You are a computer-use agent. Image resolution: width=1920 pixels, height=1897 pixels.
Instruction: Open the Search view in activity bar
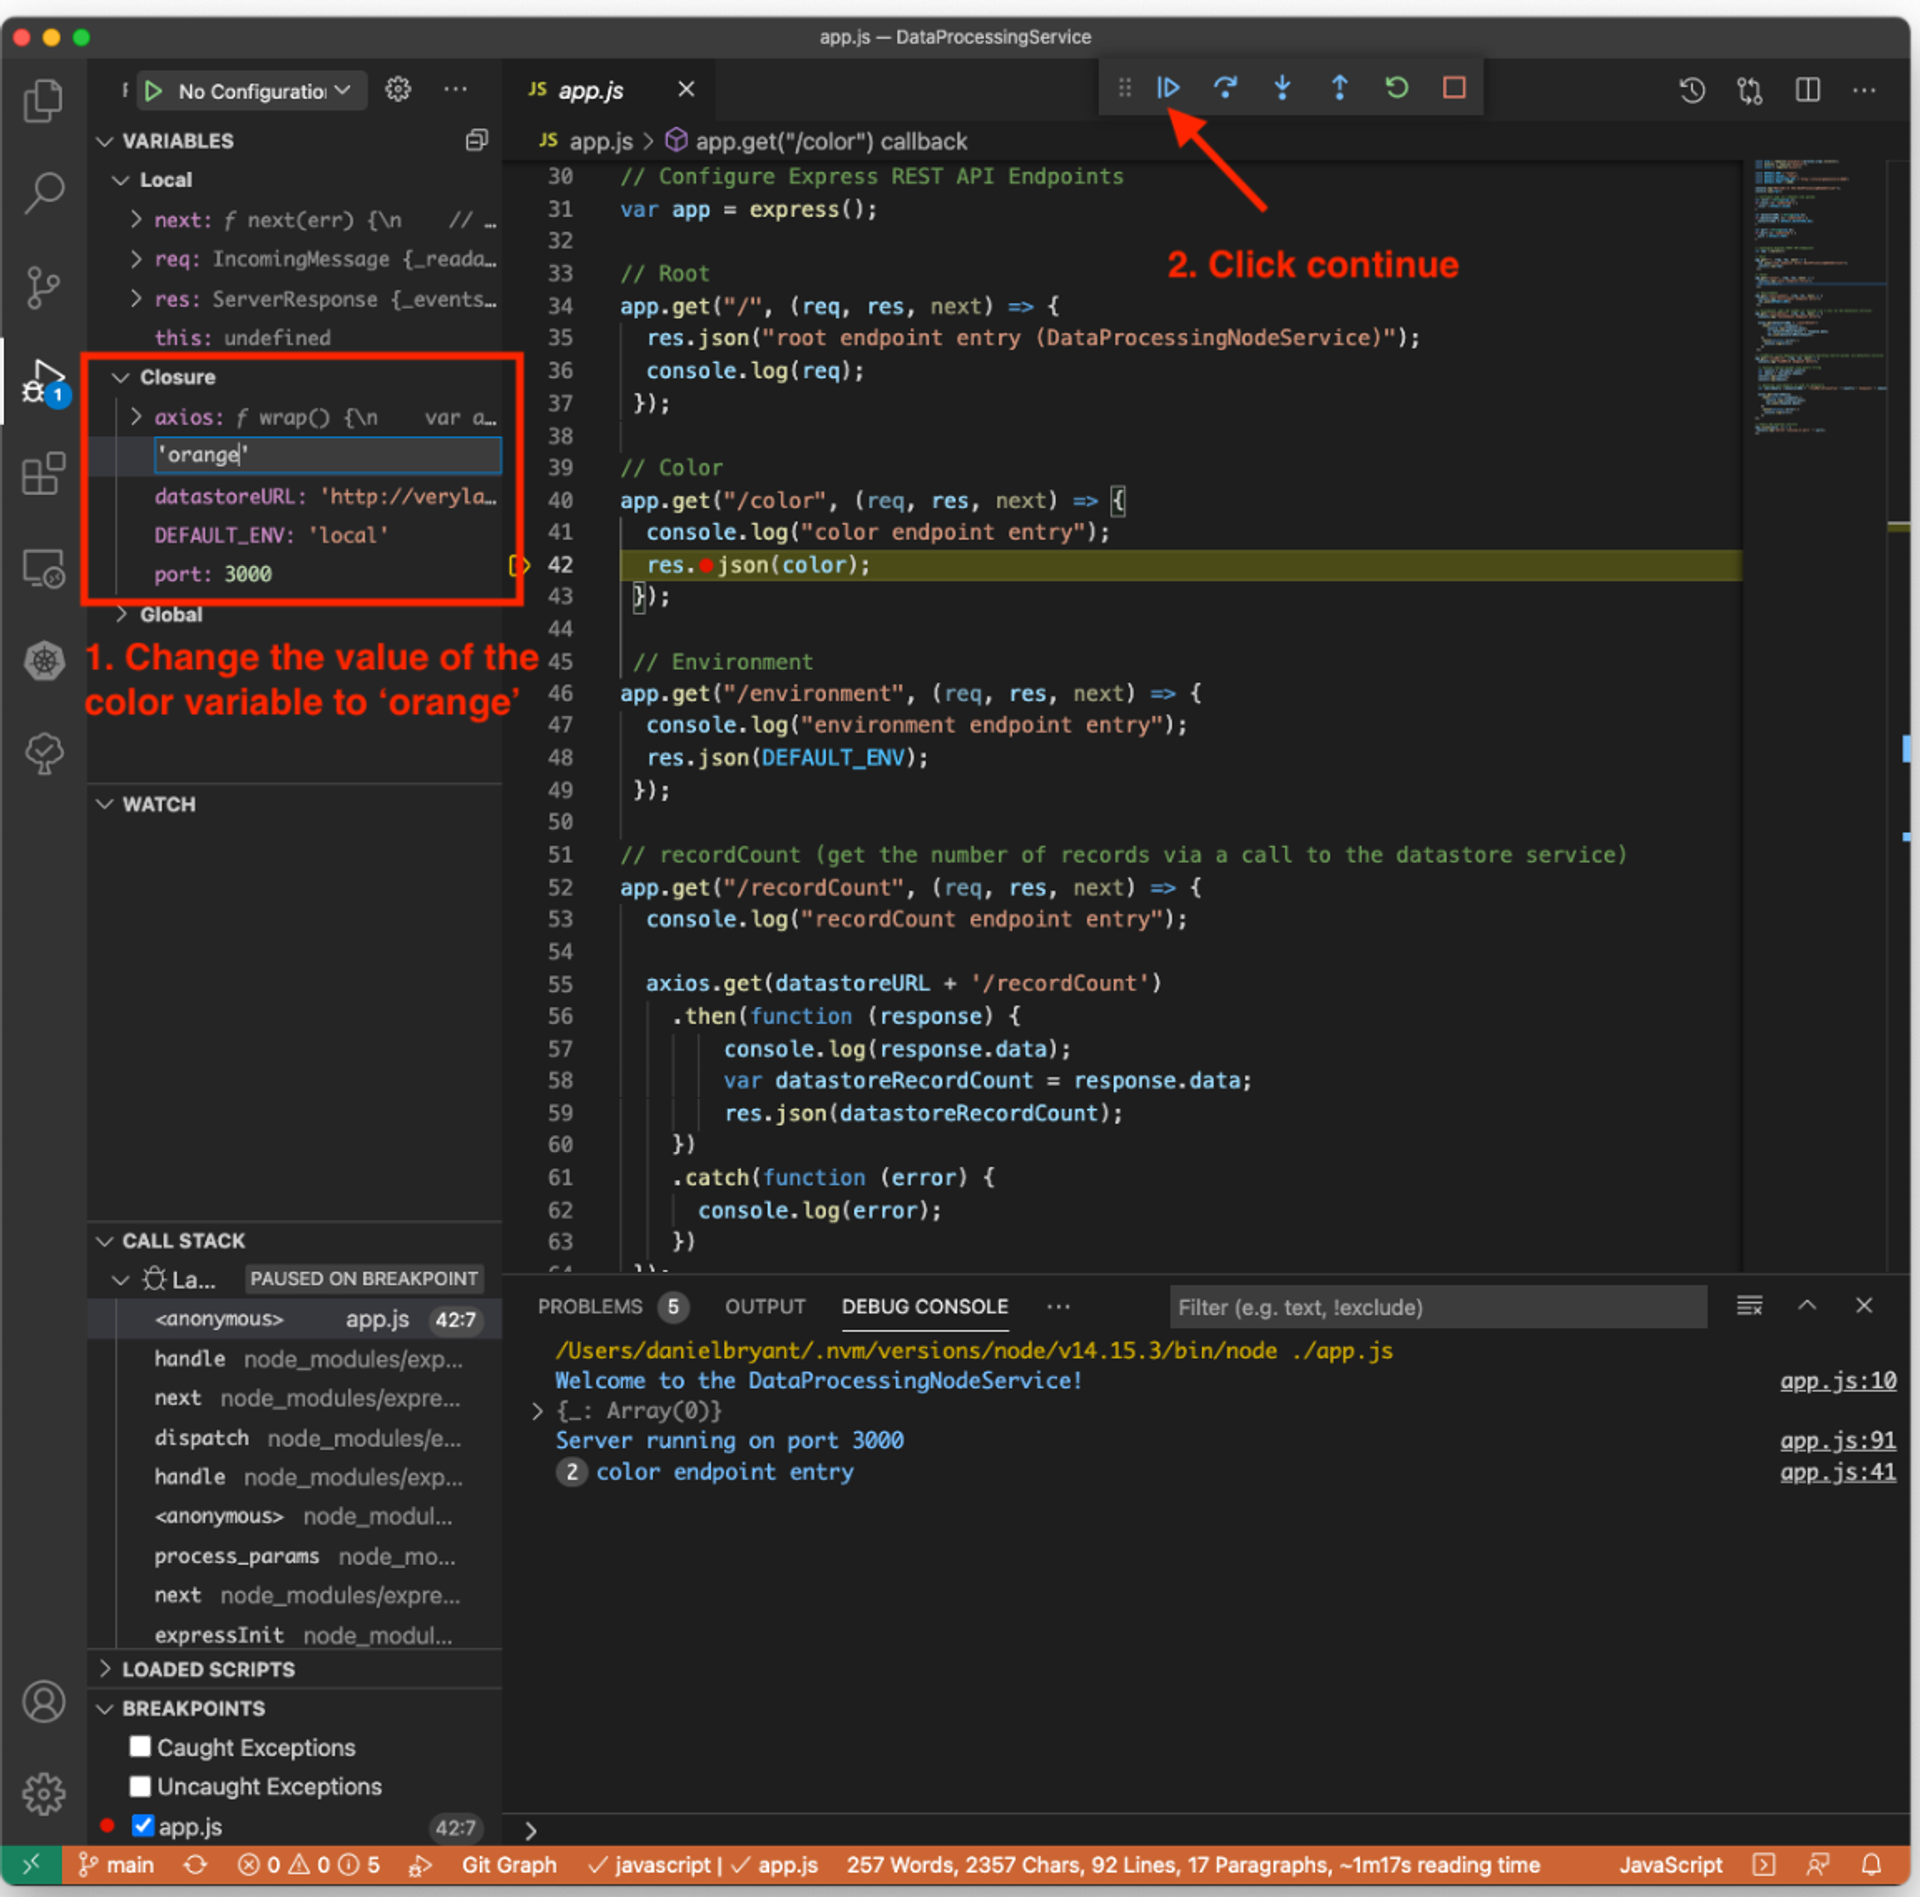point(43,192)
